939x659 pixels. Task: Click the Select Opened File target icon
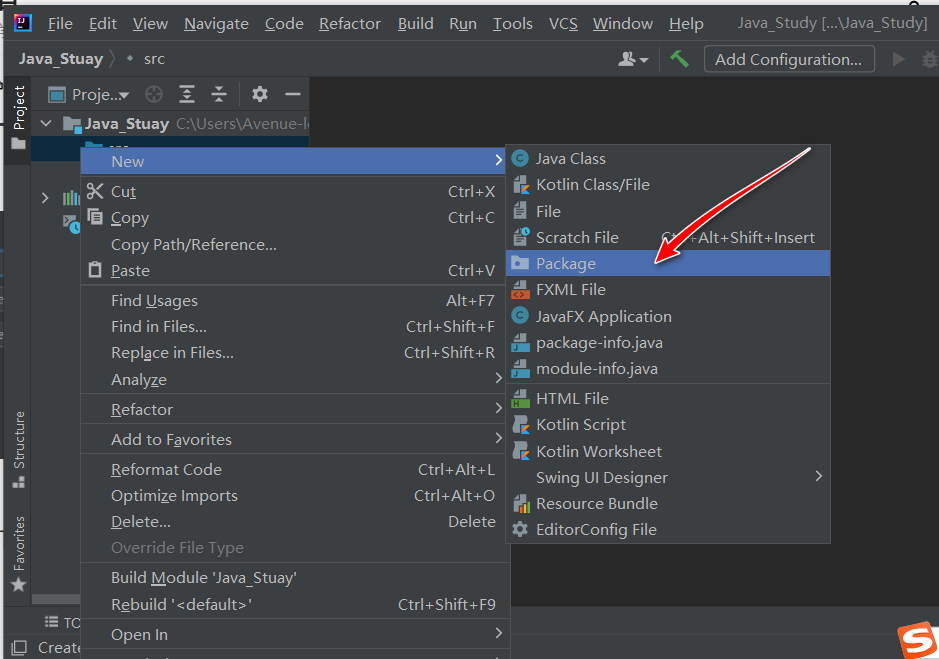pos(154,94)
